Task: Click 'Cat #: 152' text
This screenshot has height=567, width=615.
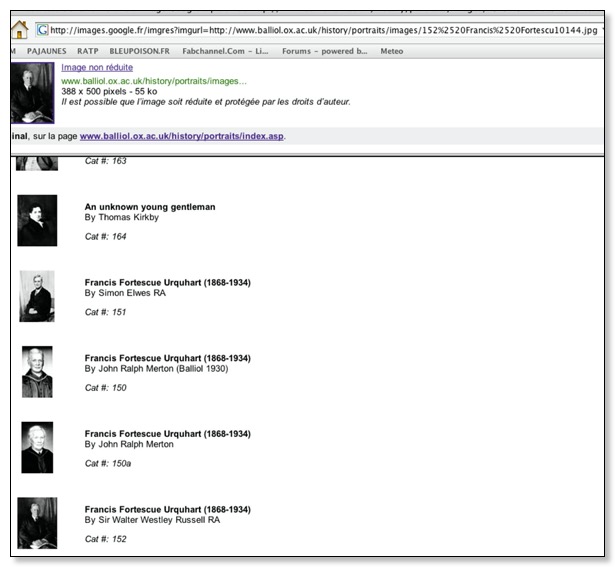Action: click(106, 539)
